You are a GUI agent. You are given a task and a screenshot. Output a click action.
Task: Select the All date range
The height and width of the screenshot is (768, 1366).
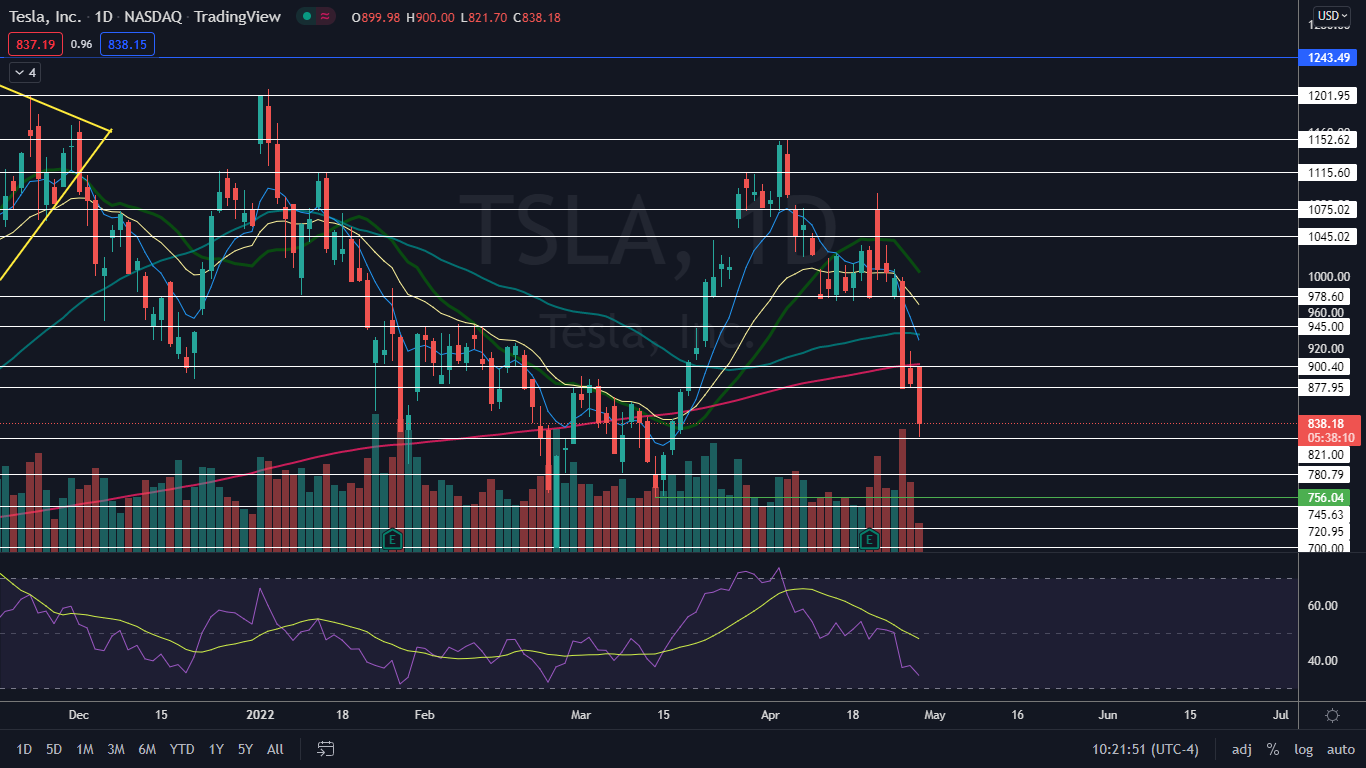tap(276, 749)
